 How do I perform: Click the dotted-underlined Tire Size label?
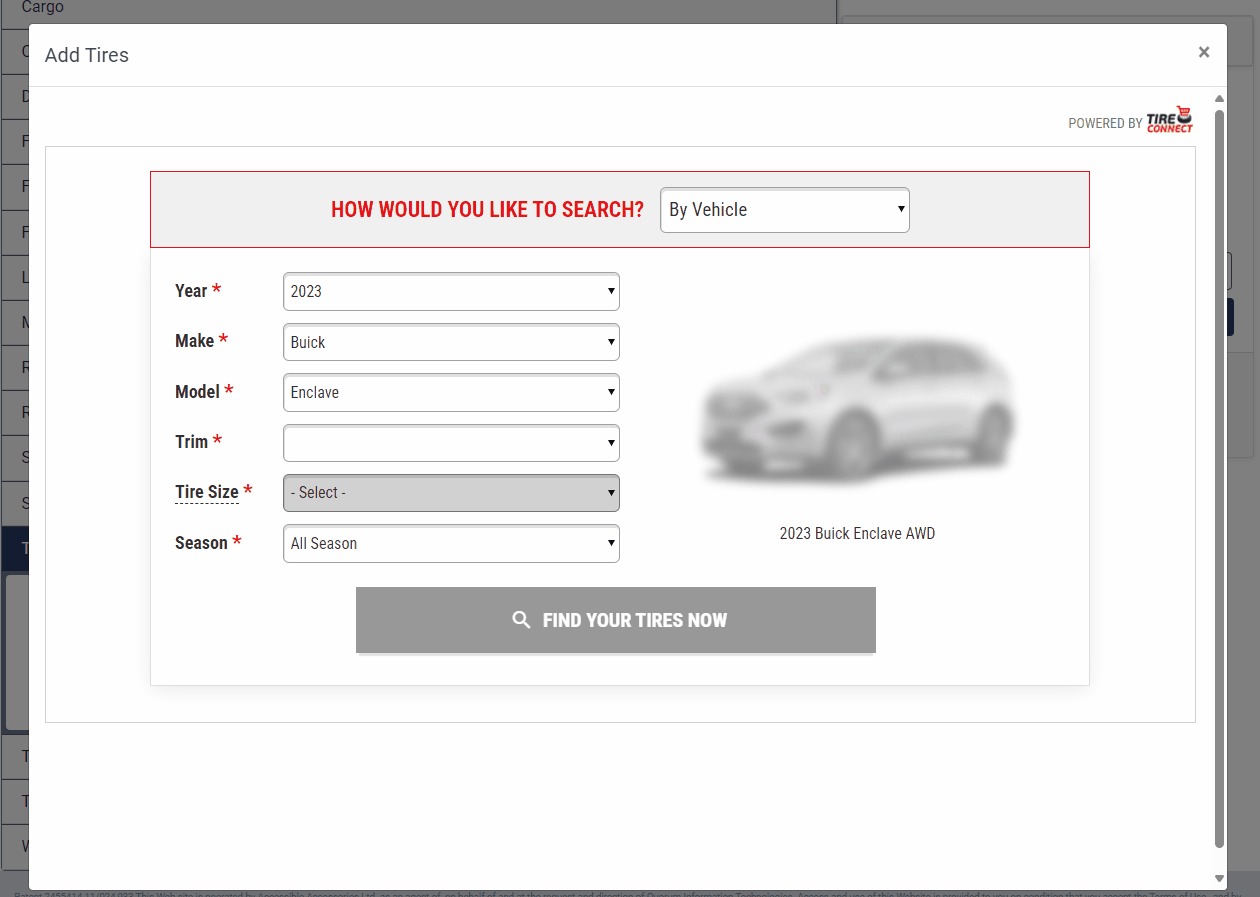207,492
